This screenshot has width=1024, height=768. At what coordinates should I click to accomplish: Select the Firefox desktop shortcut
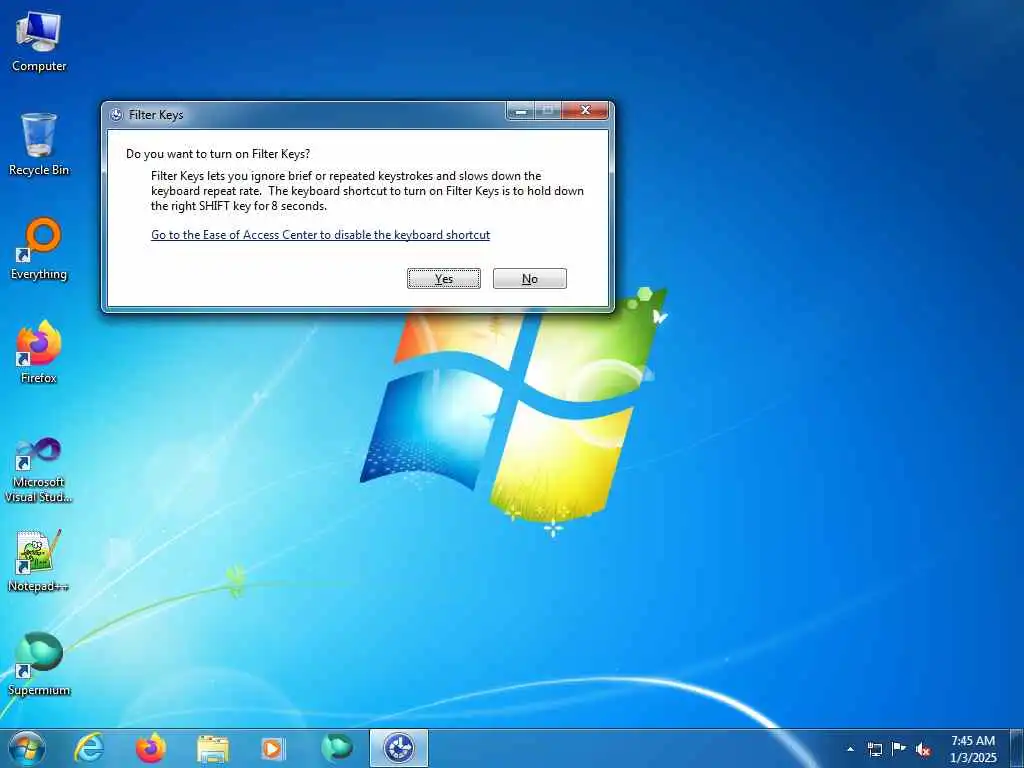pyautogui.click(x=39, y=353)
